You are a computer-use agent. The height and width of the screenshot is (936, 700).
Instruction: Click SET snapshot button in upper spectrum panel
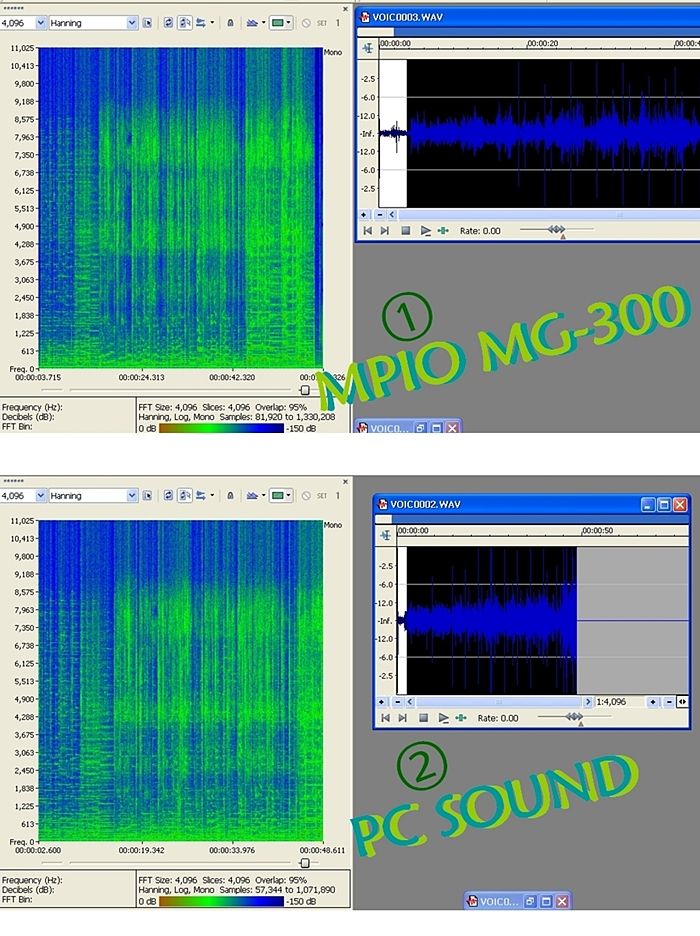pos(322,23)
